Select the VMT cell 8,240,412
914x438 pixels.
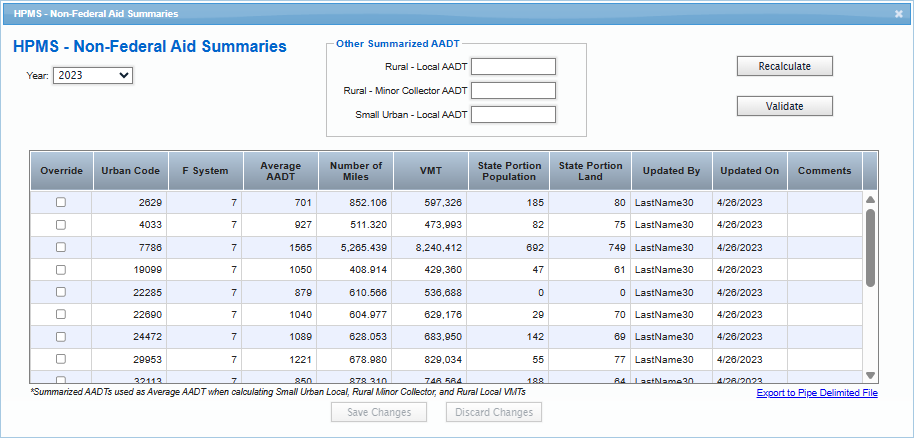(x=430, y=247)
